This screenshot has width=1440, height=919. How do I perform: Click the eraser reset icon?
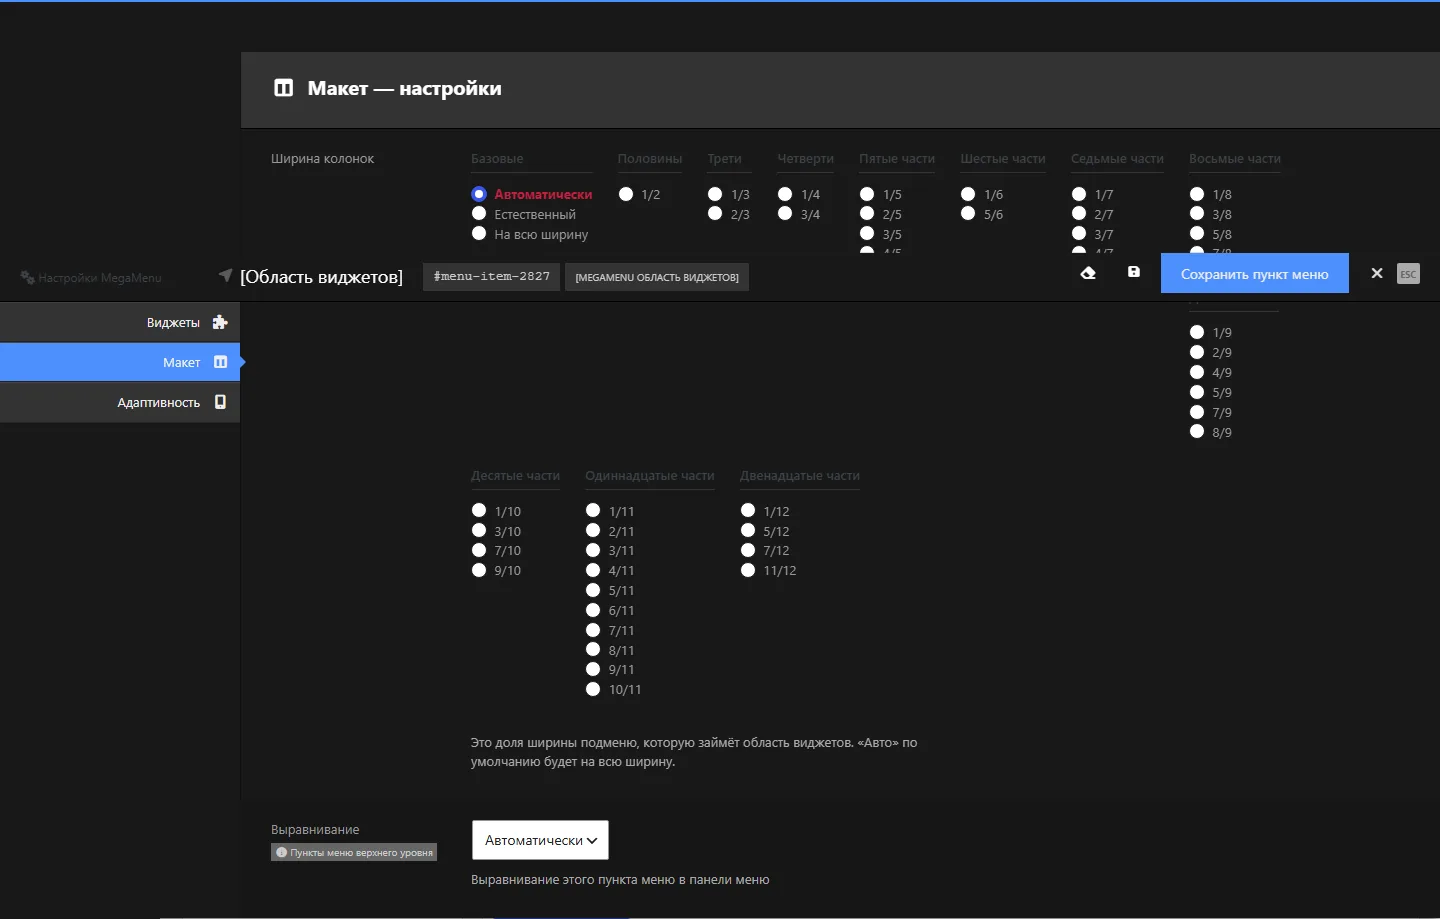(x=1088, y=272)
